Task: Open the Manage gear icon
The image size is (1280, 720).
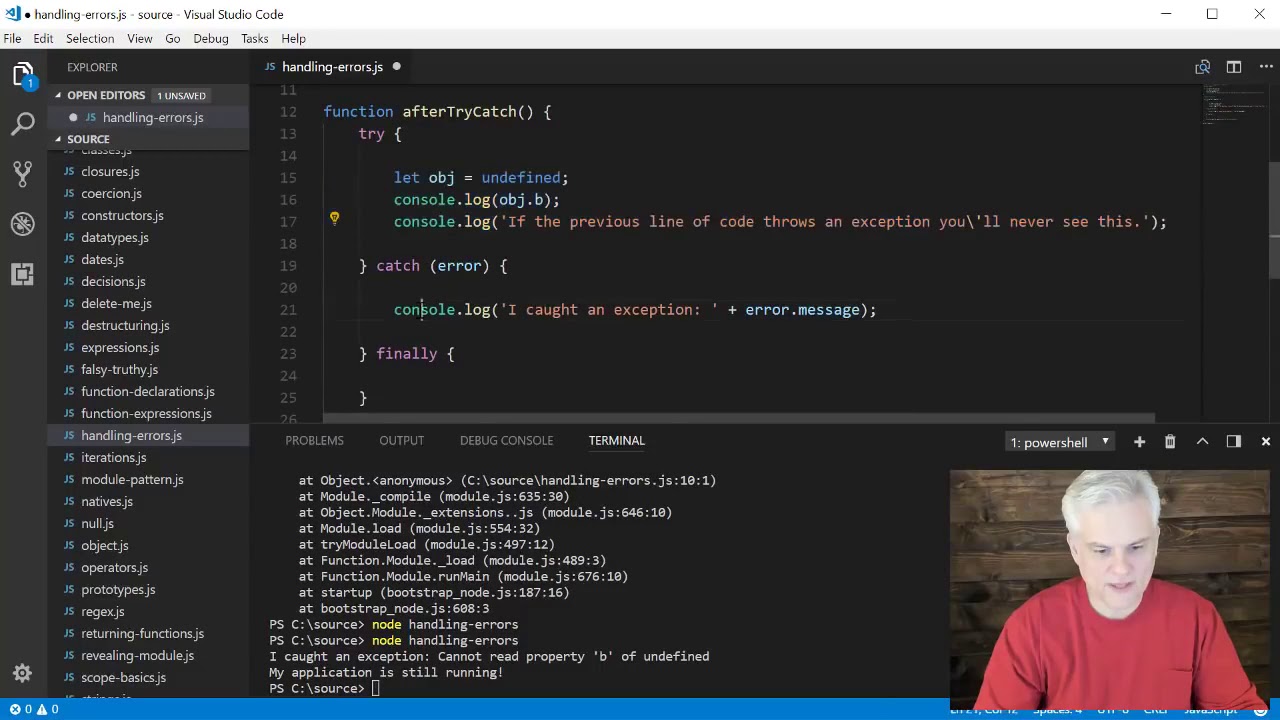Action: point(23,673)
